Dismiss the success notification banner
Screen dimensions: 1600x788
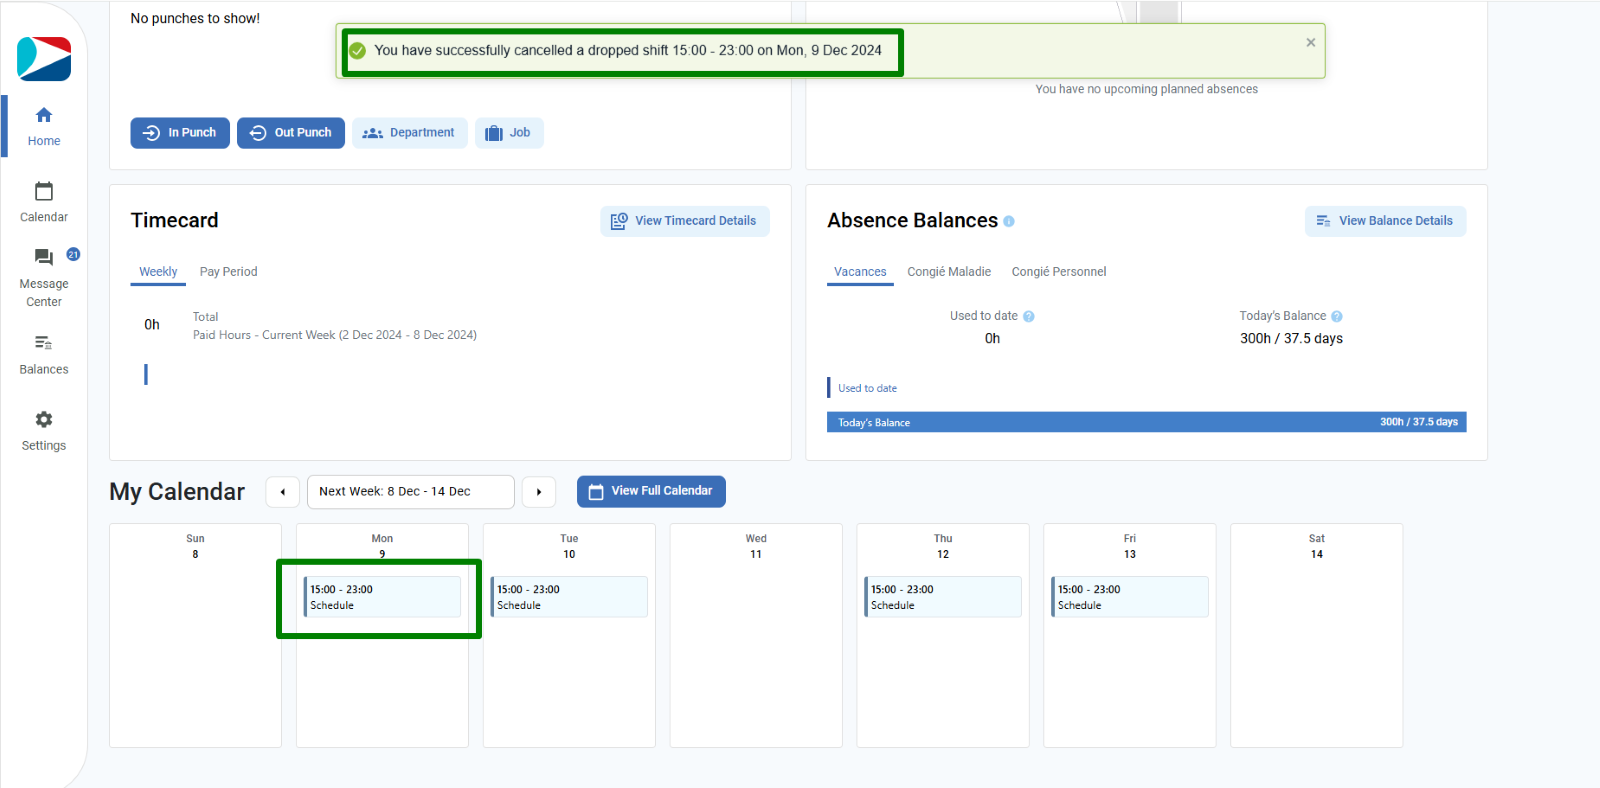1310,42
